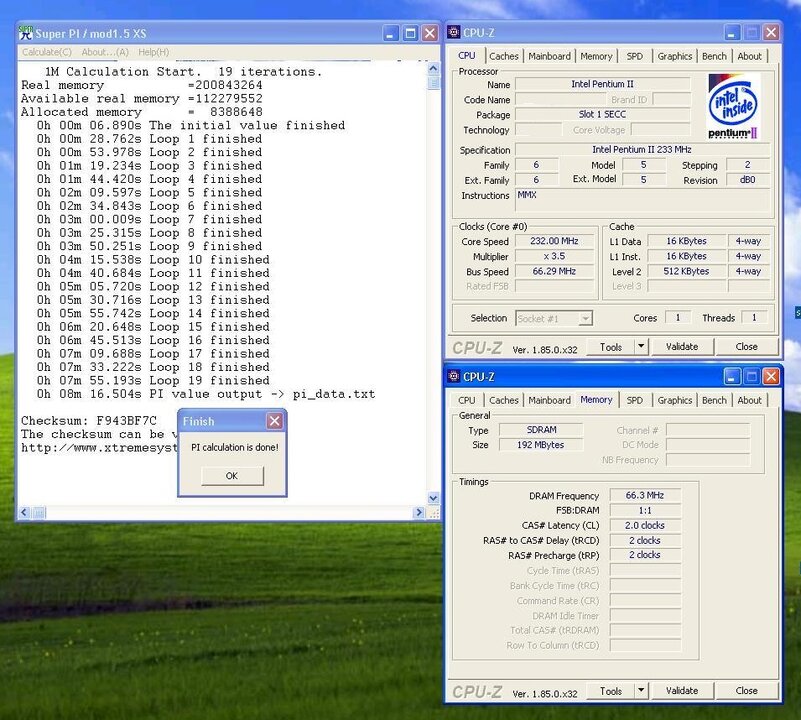Select CPU tab in bottom CPU-Z window
Image resolution: width=801 pixels, height=720 pixels.
click(466, 400)
